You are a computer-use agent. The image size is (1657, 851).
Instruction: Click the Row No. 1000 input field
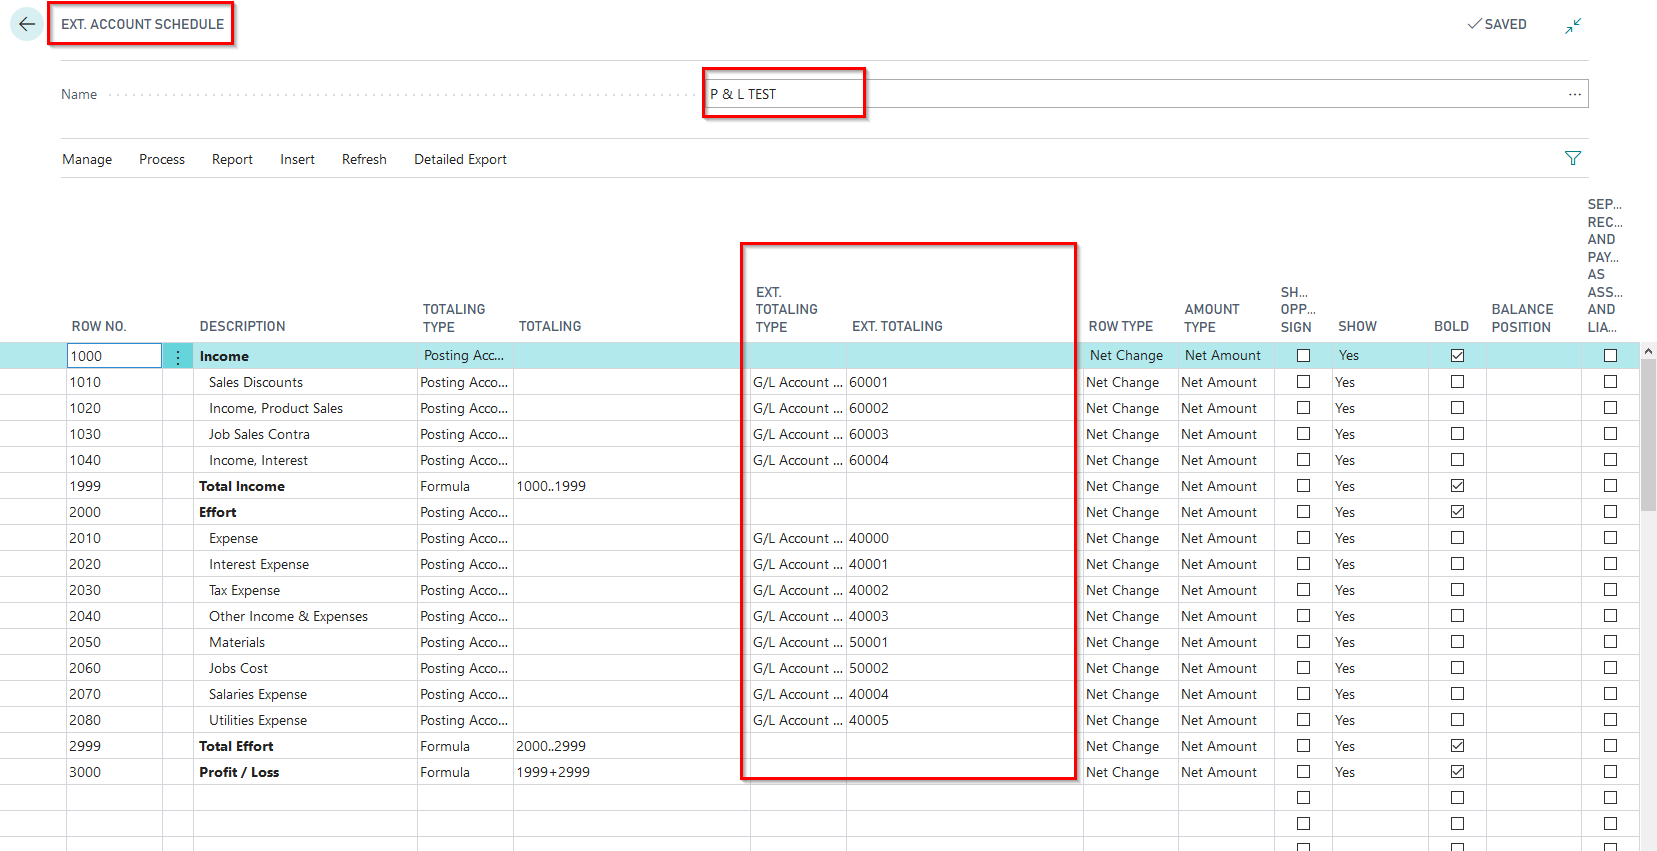[114, 356]
